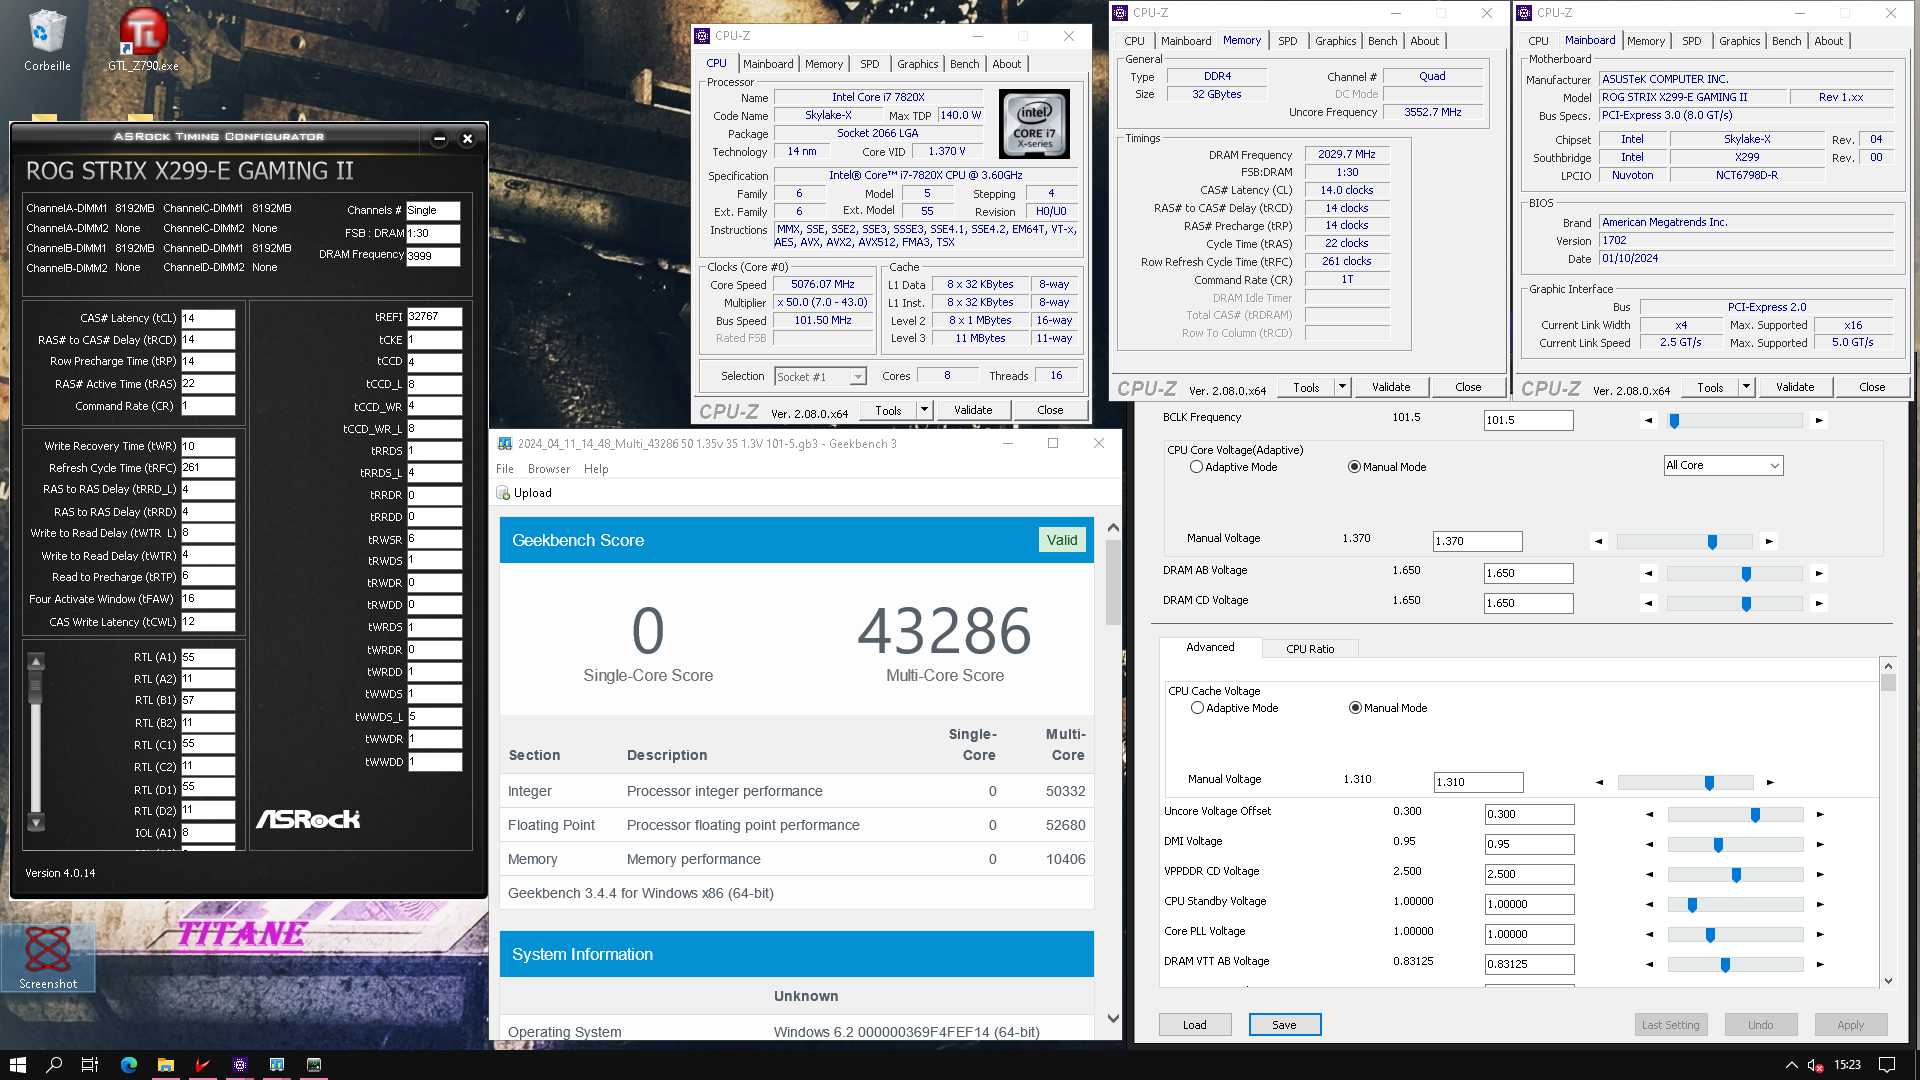The width and height of the screenshot is (1920, 1080).
Task: Select Adaptive Mode for CPU Cache Voltage
Action: pyautogui.click(x=1197, y=708)
